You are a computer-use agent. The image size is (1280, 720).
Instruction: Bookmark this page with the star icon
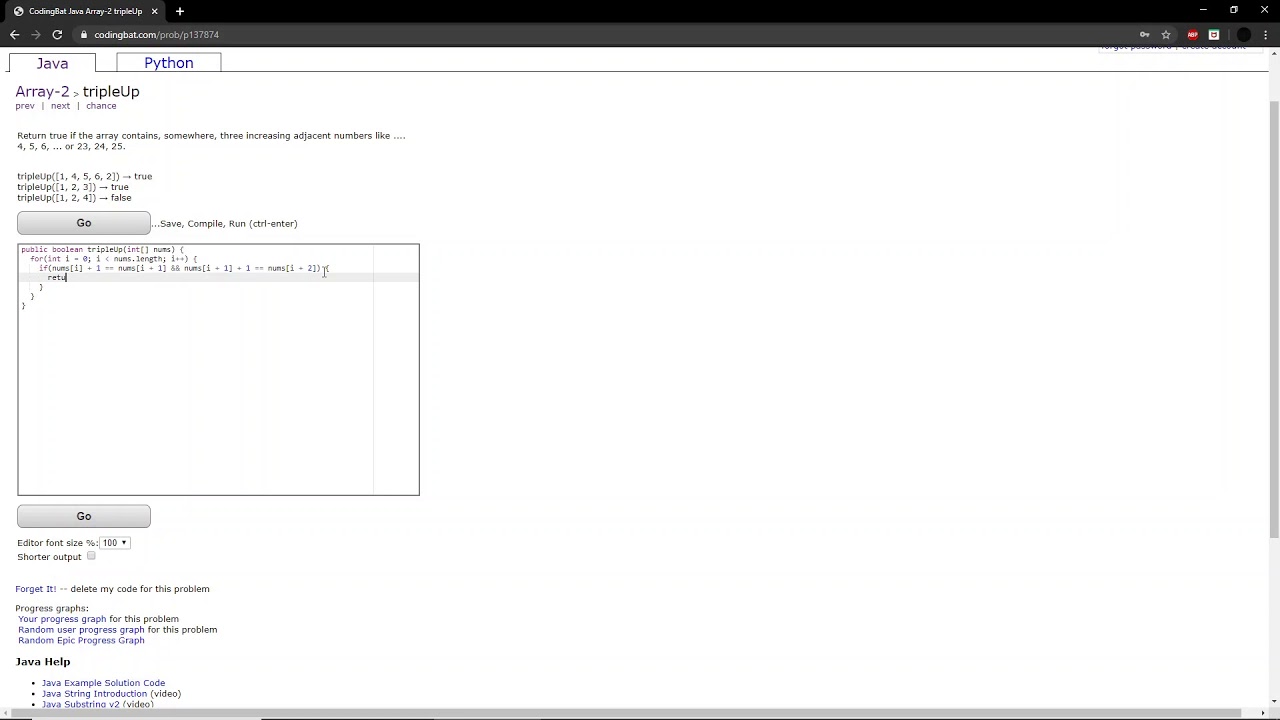point(1166,35)
